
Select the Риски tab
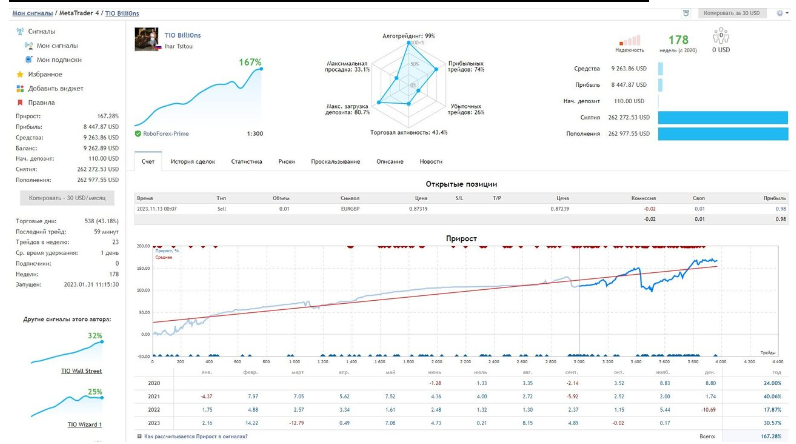tap(286, 161)
